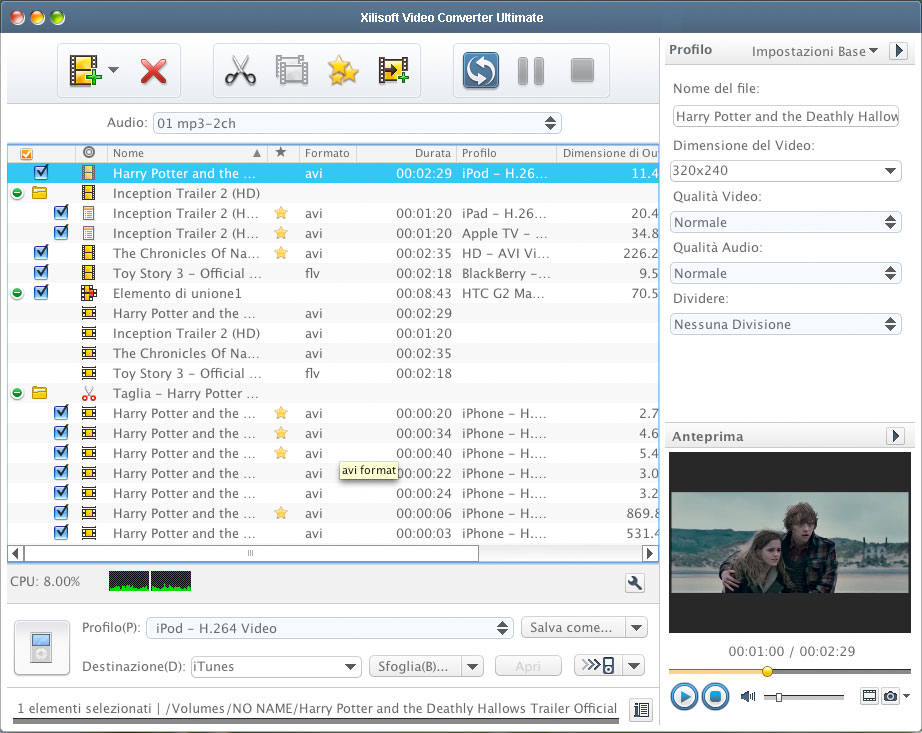Collapse the Inception Trailer 2 (HD) group
Viewport: 922px width, 733px height.
point(17,193)
